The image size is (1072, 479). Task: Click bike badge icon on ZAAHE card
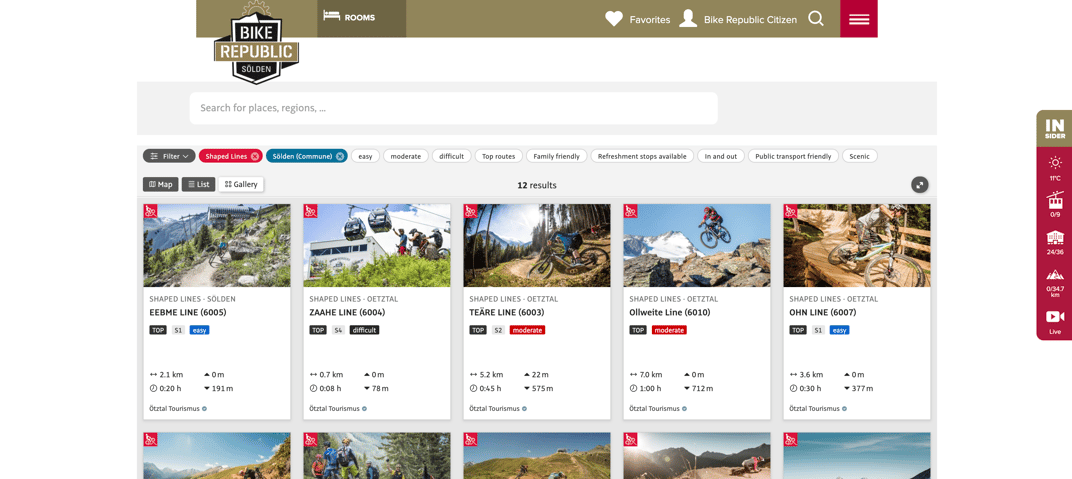click(x=310, y=211)
